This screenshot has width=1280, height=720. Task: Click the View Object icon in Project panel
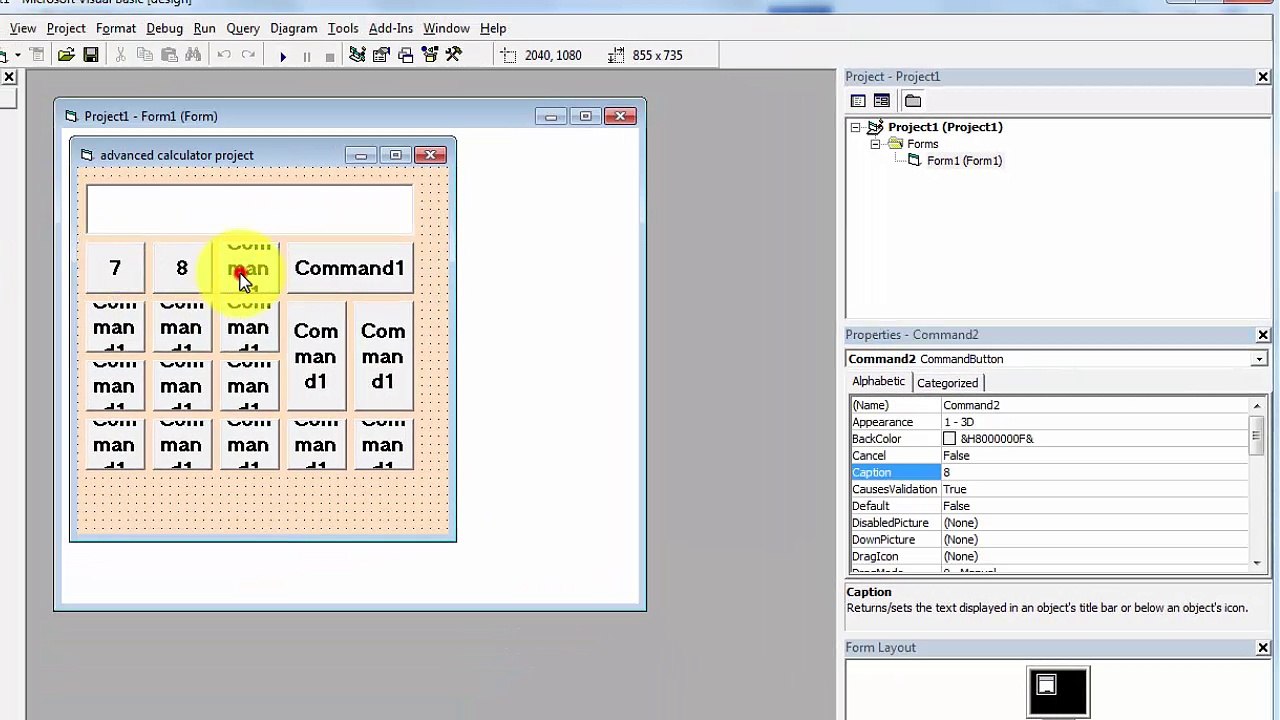point(882,101)
